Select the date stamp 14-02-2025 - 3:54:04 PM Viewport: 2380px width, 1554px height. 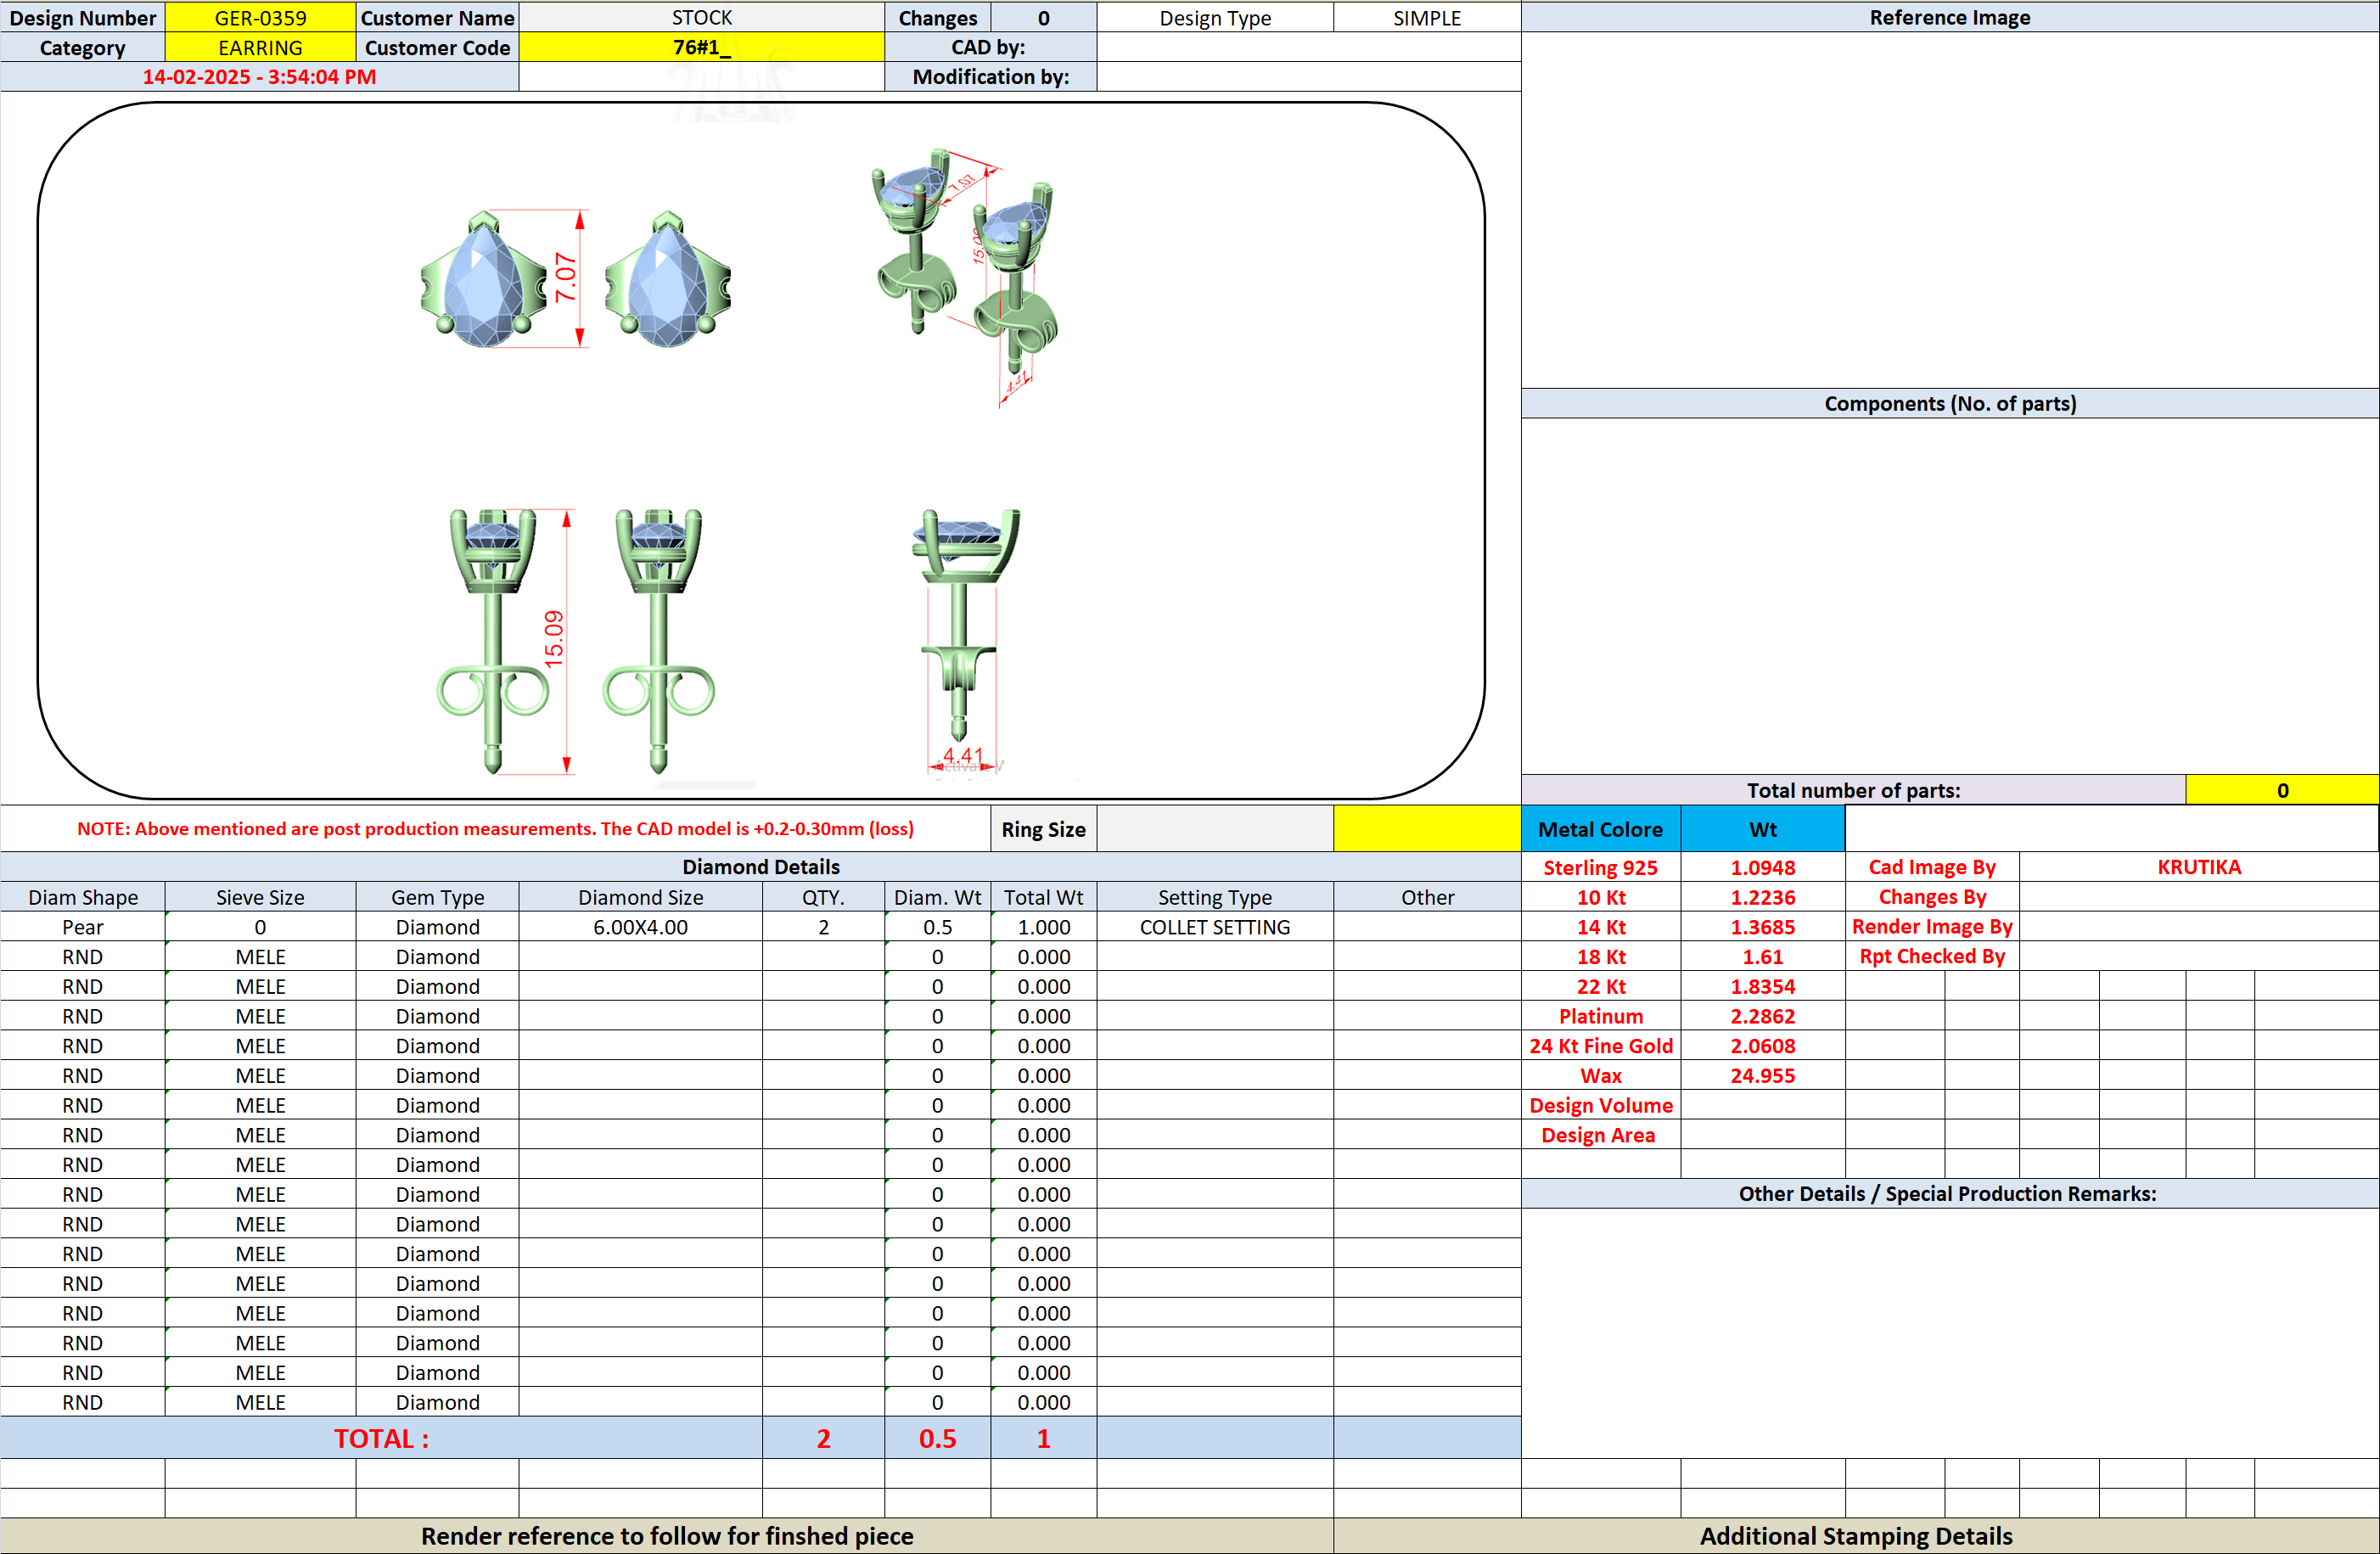click(x=259, y=77)
